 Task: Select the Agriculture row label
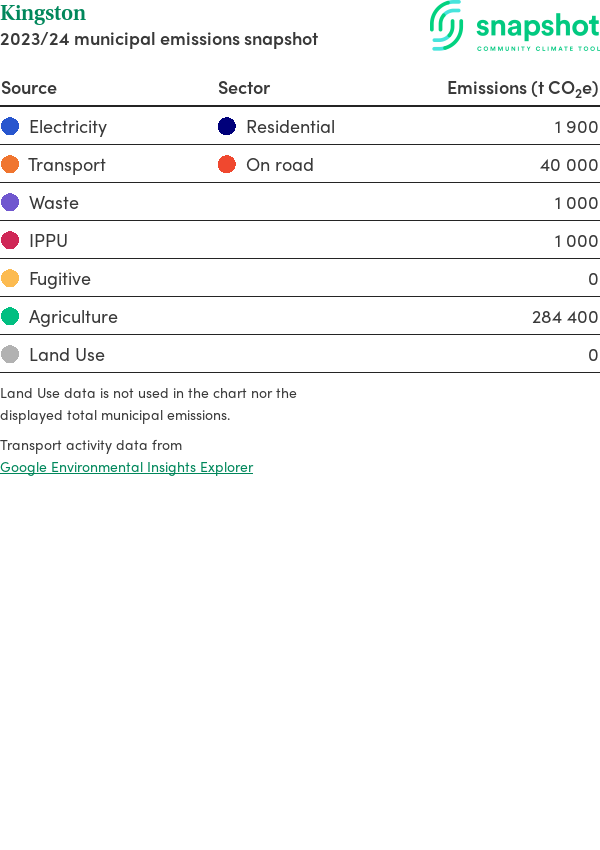click(73, 317)
